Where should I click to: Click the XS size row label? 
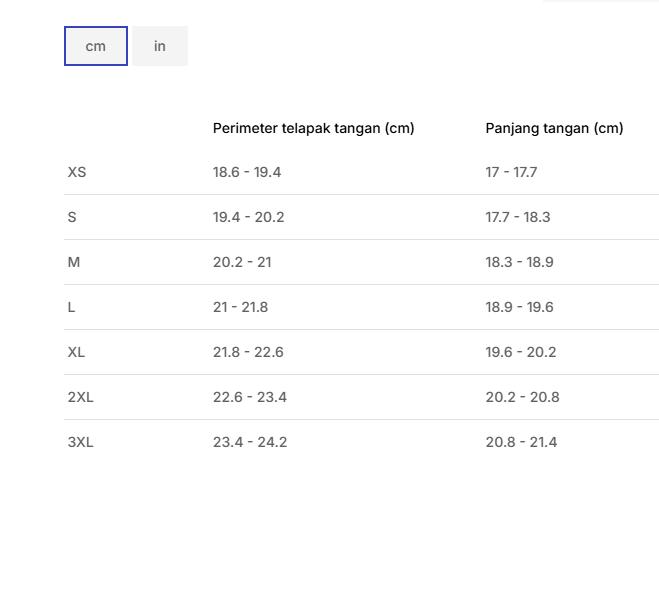[x=77, y=172]
